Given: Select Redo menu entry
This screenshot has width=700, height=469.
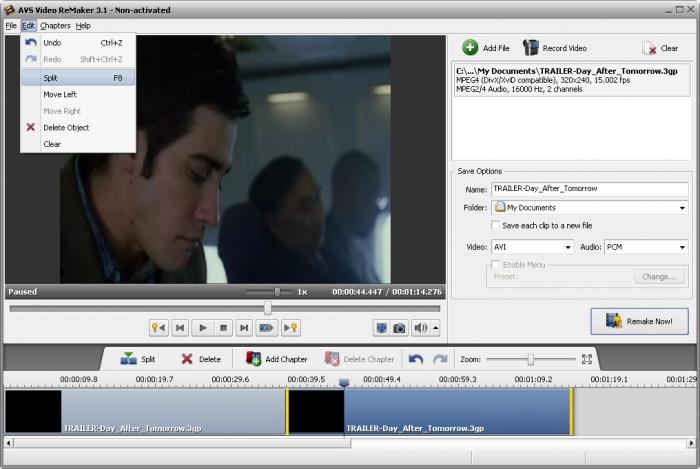Looking at the screenshot, I should pos(78,59).
